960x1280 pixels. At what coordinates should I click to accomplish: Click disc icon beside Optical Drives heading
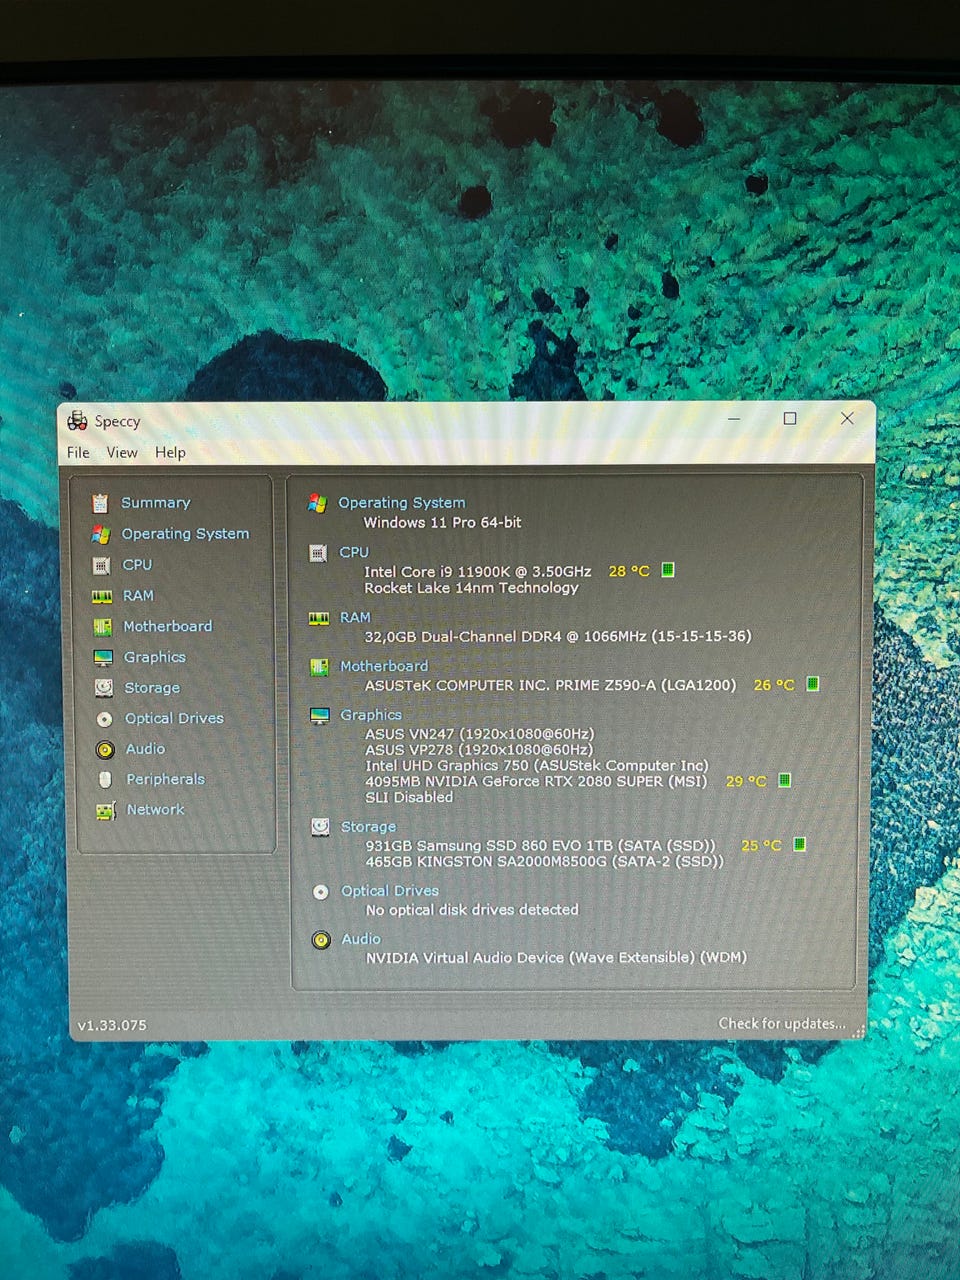click(x=321, y=892)
